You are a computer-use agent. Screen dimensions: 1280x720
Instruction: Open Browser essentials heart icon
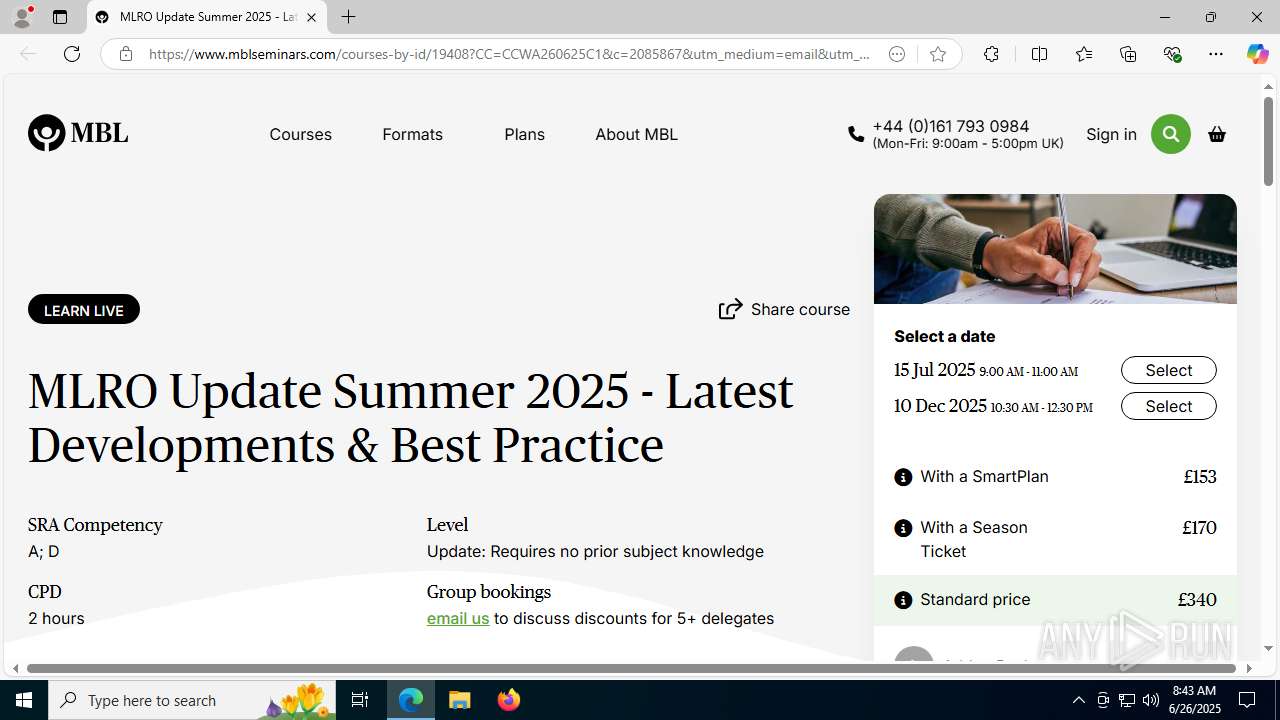click(1172, 54)
